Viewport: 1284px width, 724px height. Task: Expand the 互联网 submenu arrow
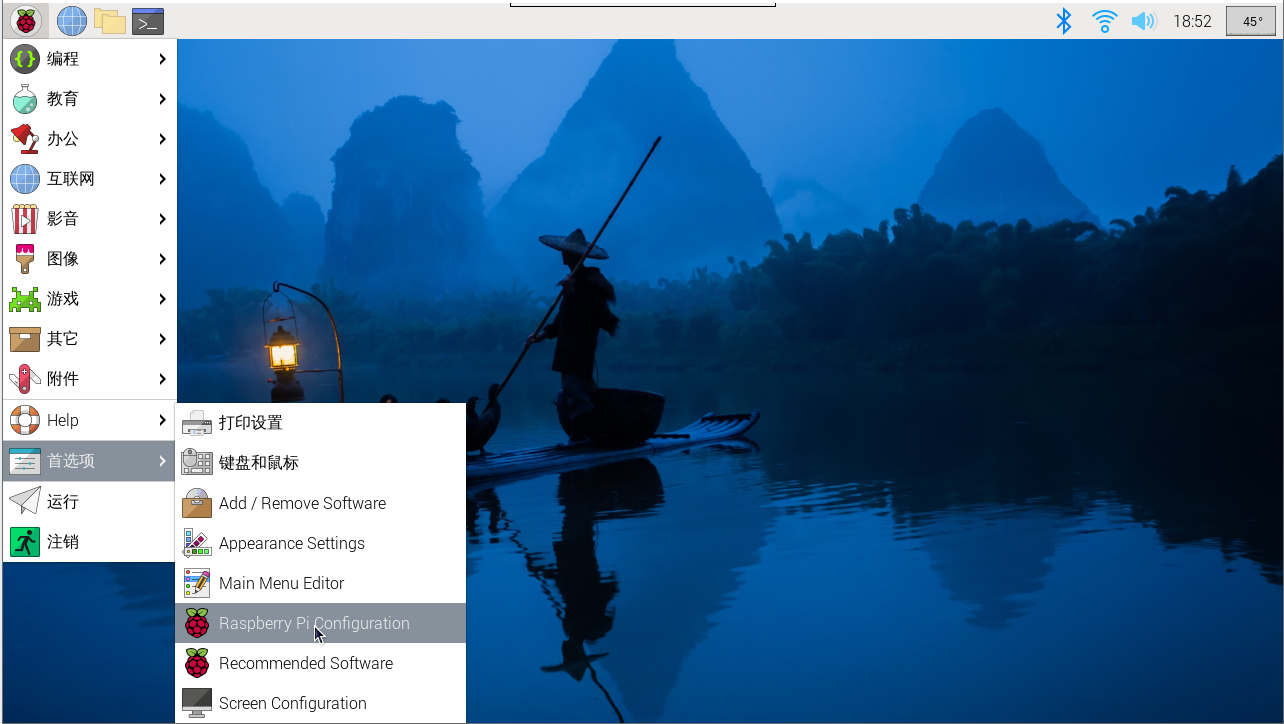pyautogui.click(x=162, y=179)
